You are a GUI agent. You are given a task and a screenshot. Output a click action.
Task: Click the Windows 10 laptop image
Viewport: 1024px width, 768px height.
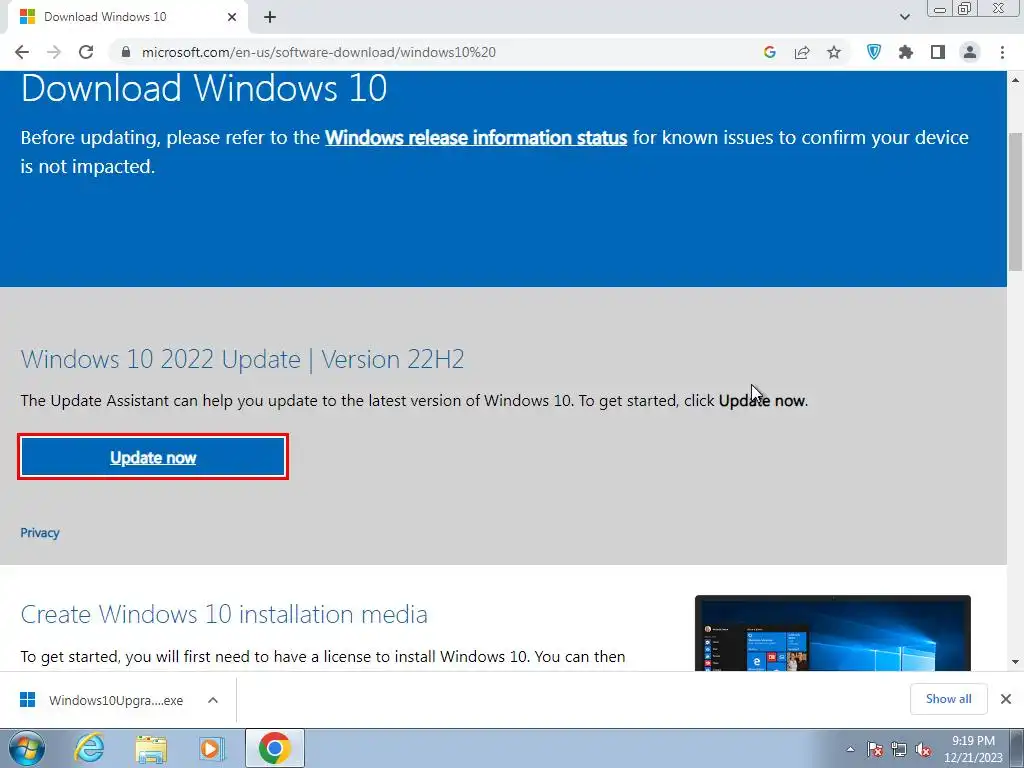click(833, 633)
